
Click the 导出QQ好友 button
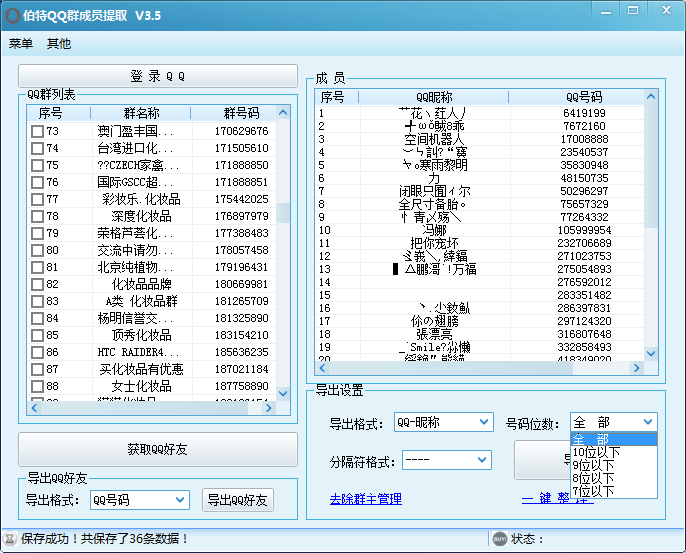tap(238, 499)
